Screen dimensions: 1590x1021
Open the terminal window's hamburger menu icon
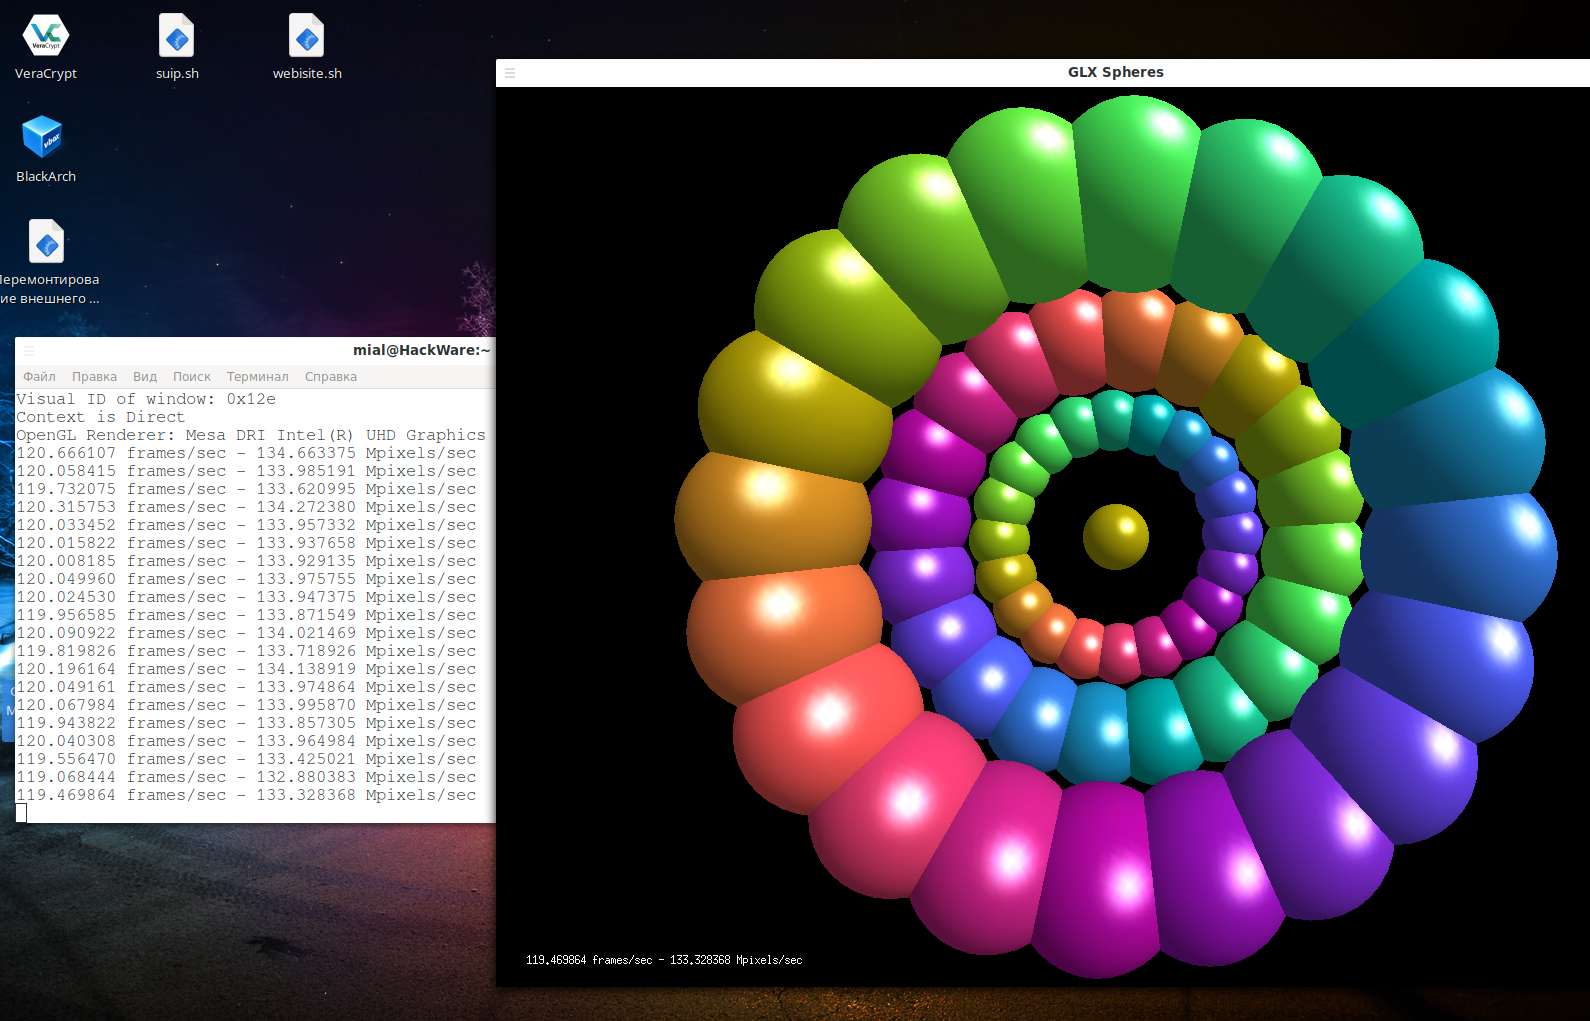tap(29, 351)
